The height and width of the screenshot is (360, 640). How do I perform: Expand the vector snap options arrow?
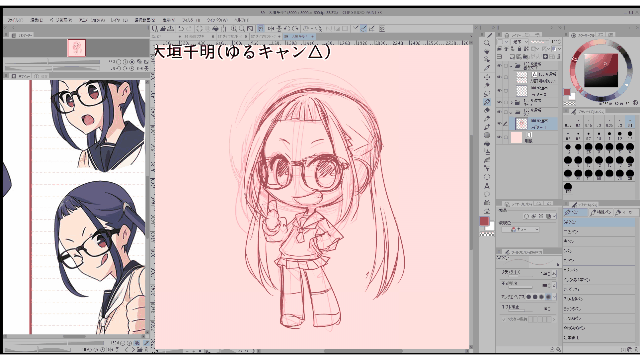(554, 319)
